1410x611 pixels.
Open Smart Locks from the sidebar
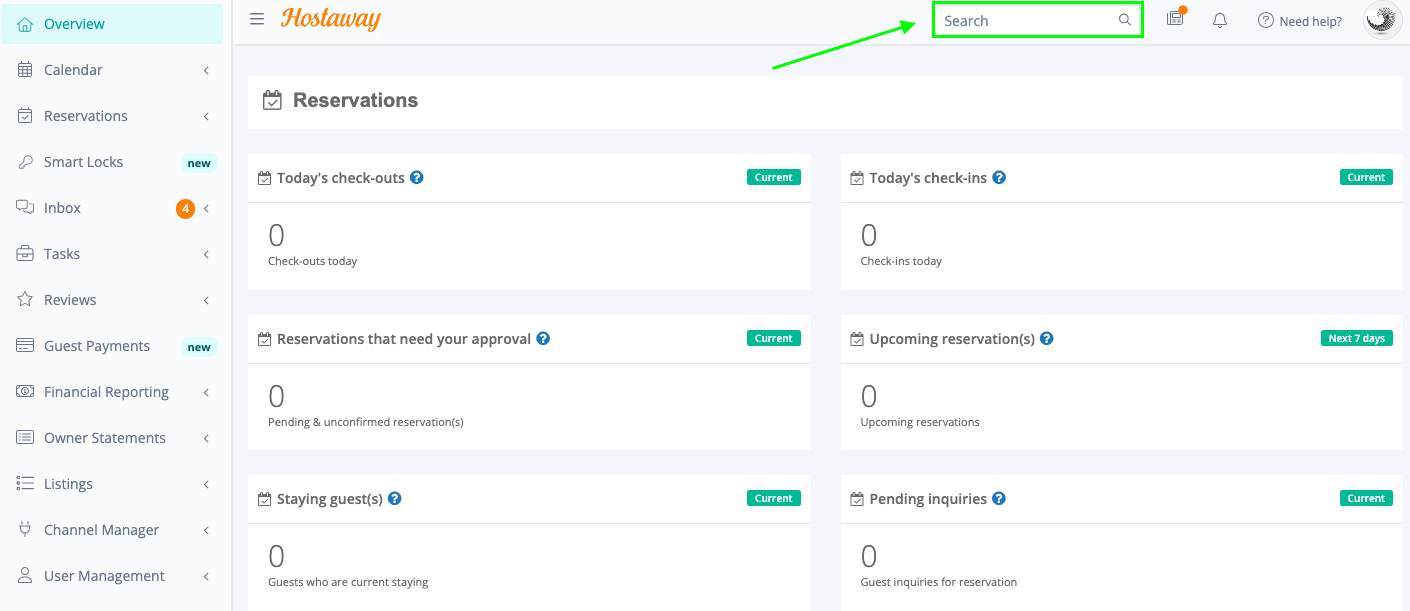click(83, 162)
